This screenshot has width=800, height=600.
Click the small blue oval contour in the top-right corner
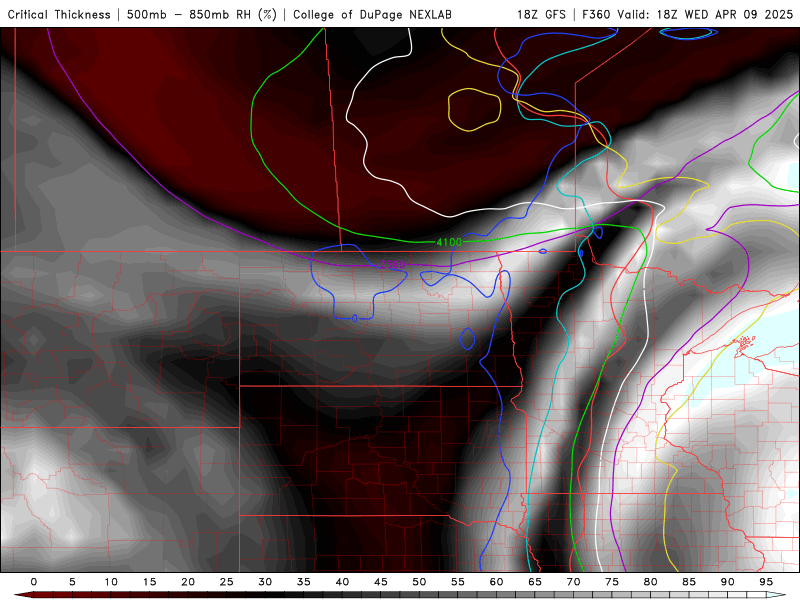[x=689, y=33]
